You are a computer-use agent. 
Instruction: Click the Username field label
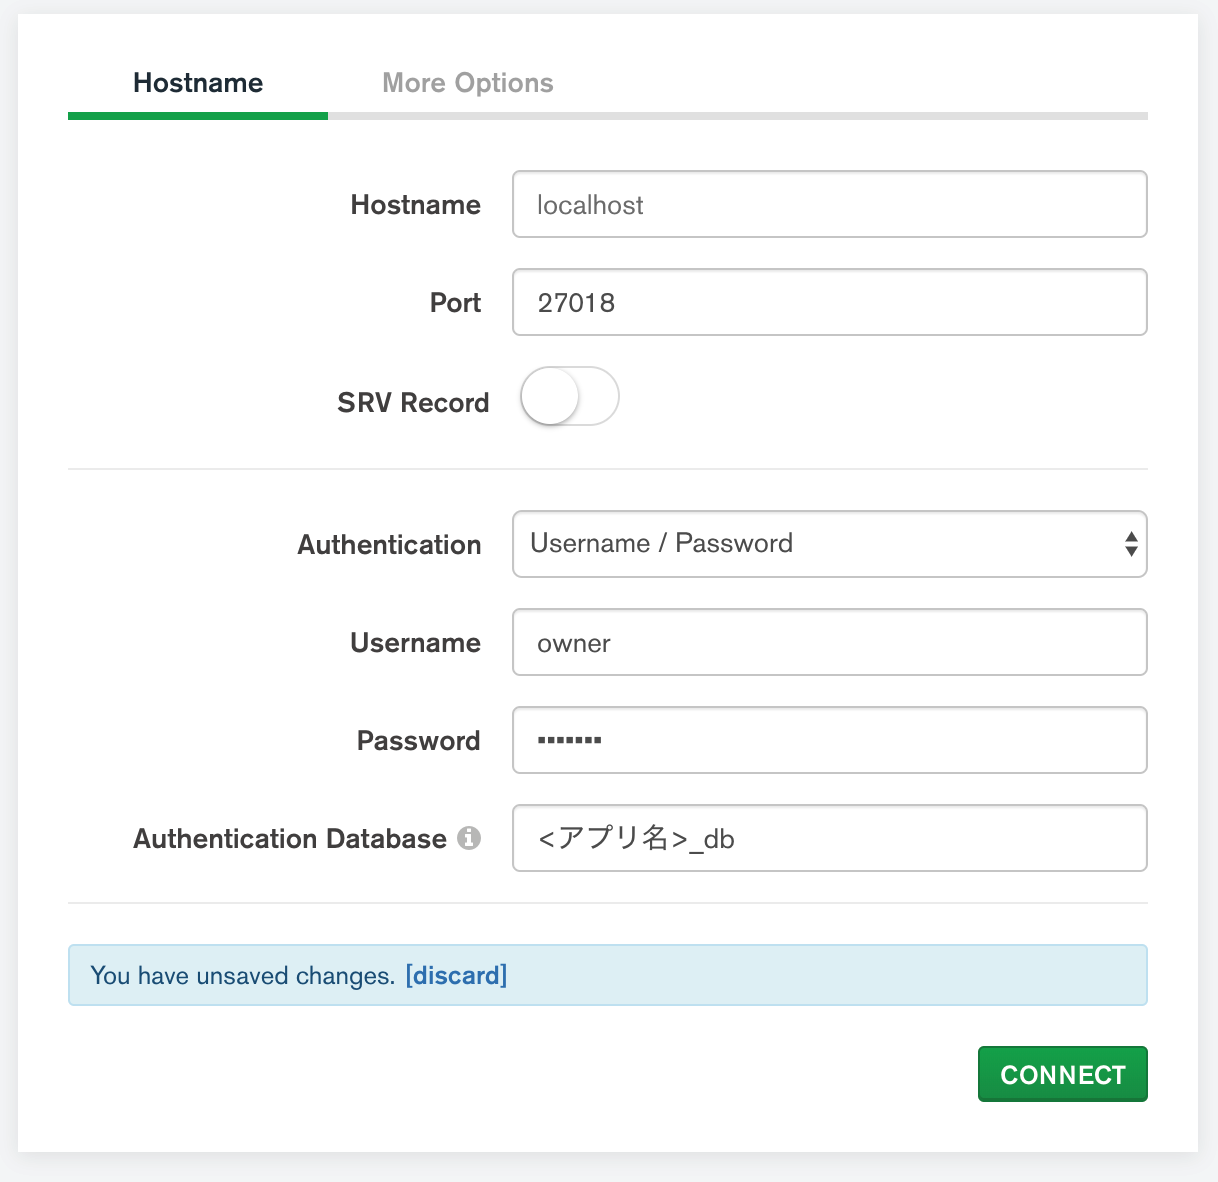[x=415, y=642]
